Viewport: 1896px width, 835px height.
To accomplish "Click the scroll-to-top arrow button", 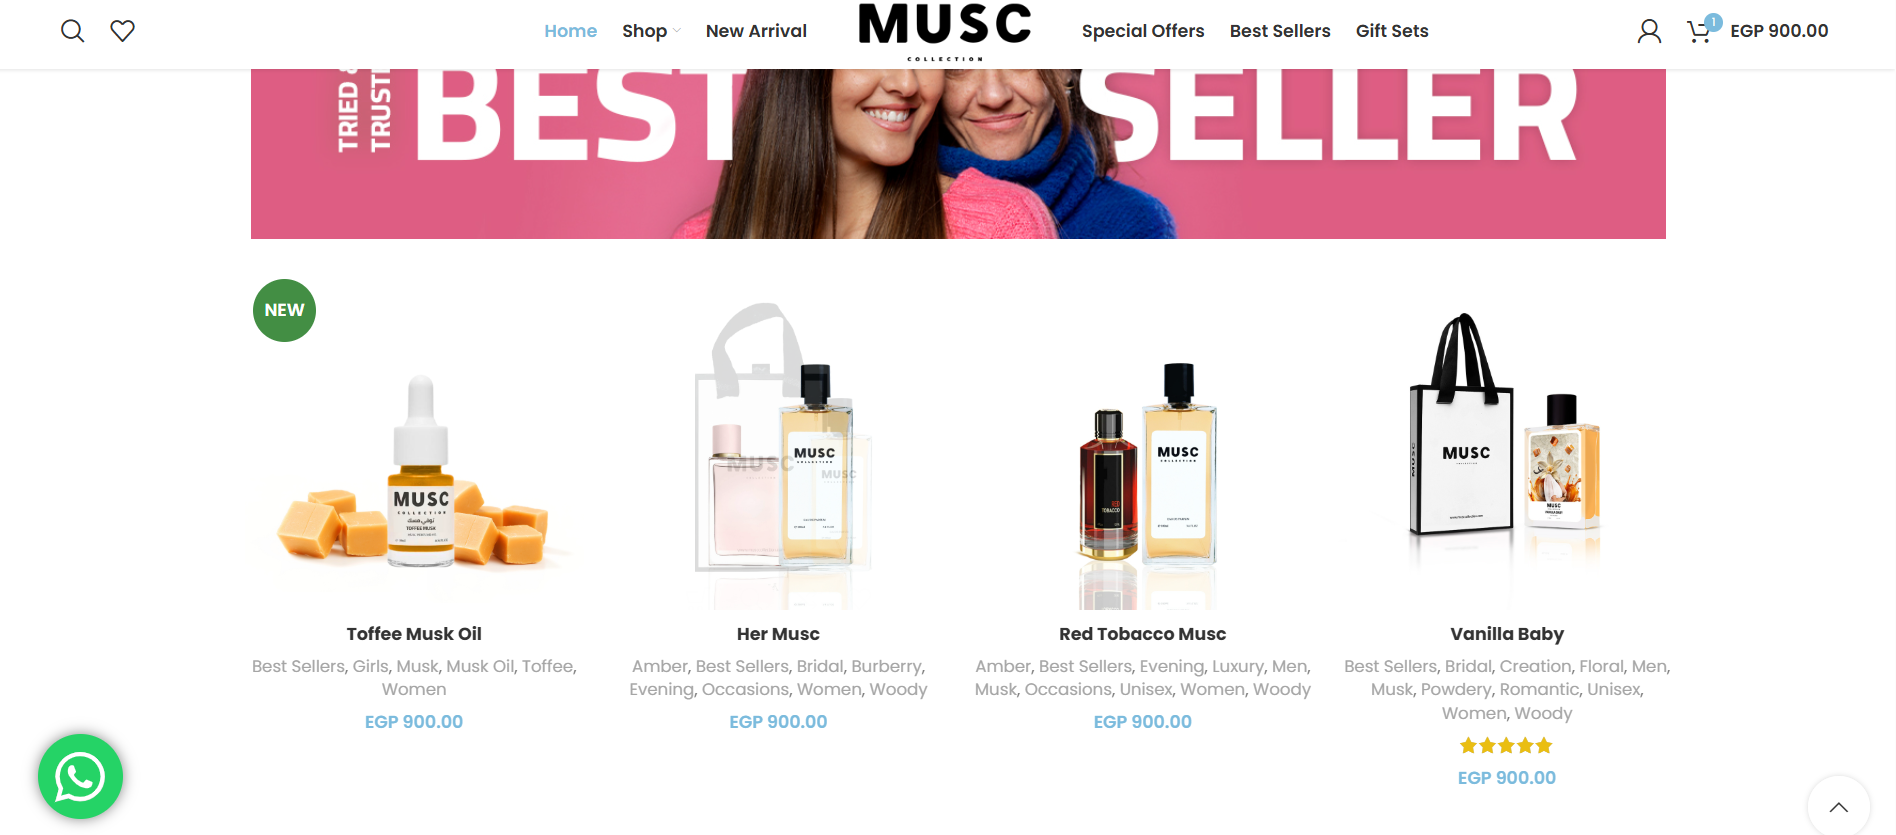I will coord(1838,806).
